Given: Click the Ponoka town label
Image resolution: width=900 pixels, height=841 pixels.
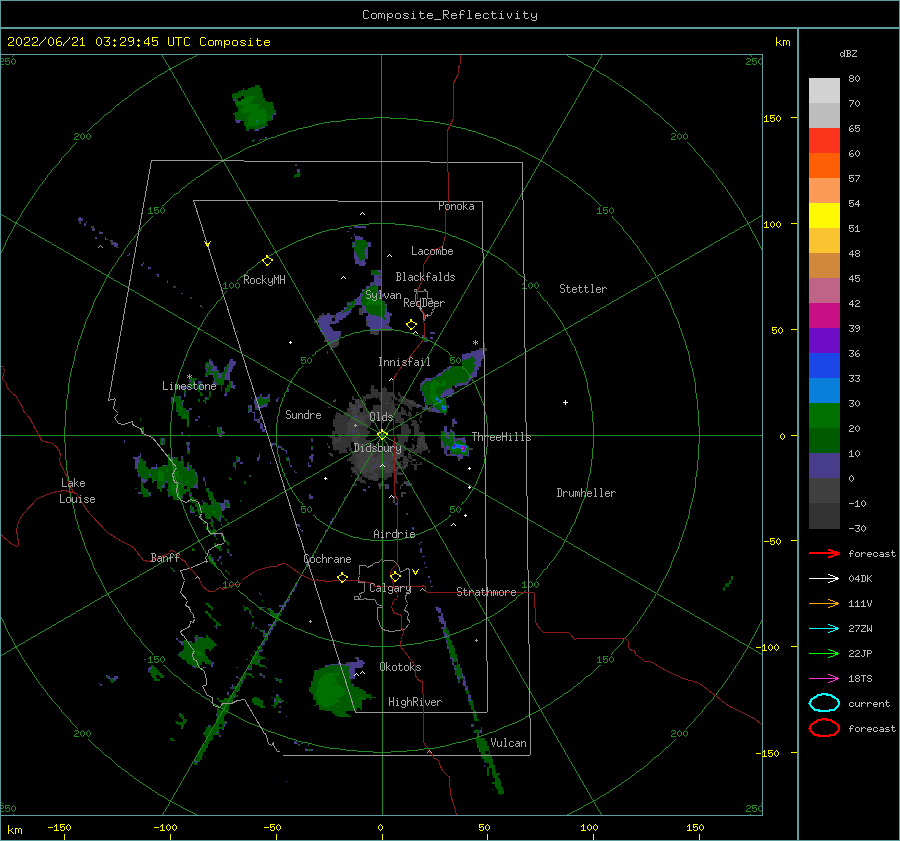Looking at the screenshot, I should pos(456,206).
